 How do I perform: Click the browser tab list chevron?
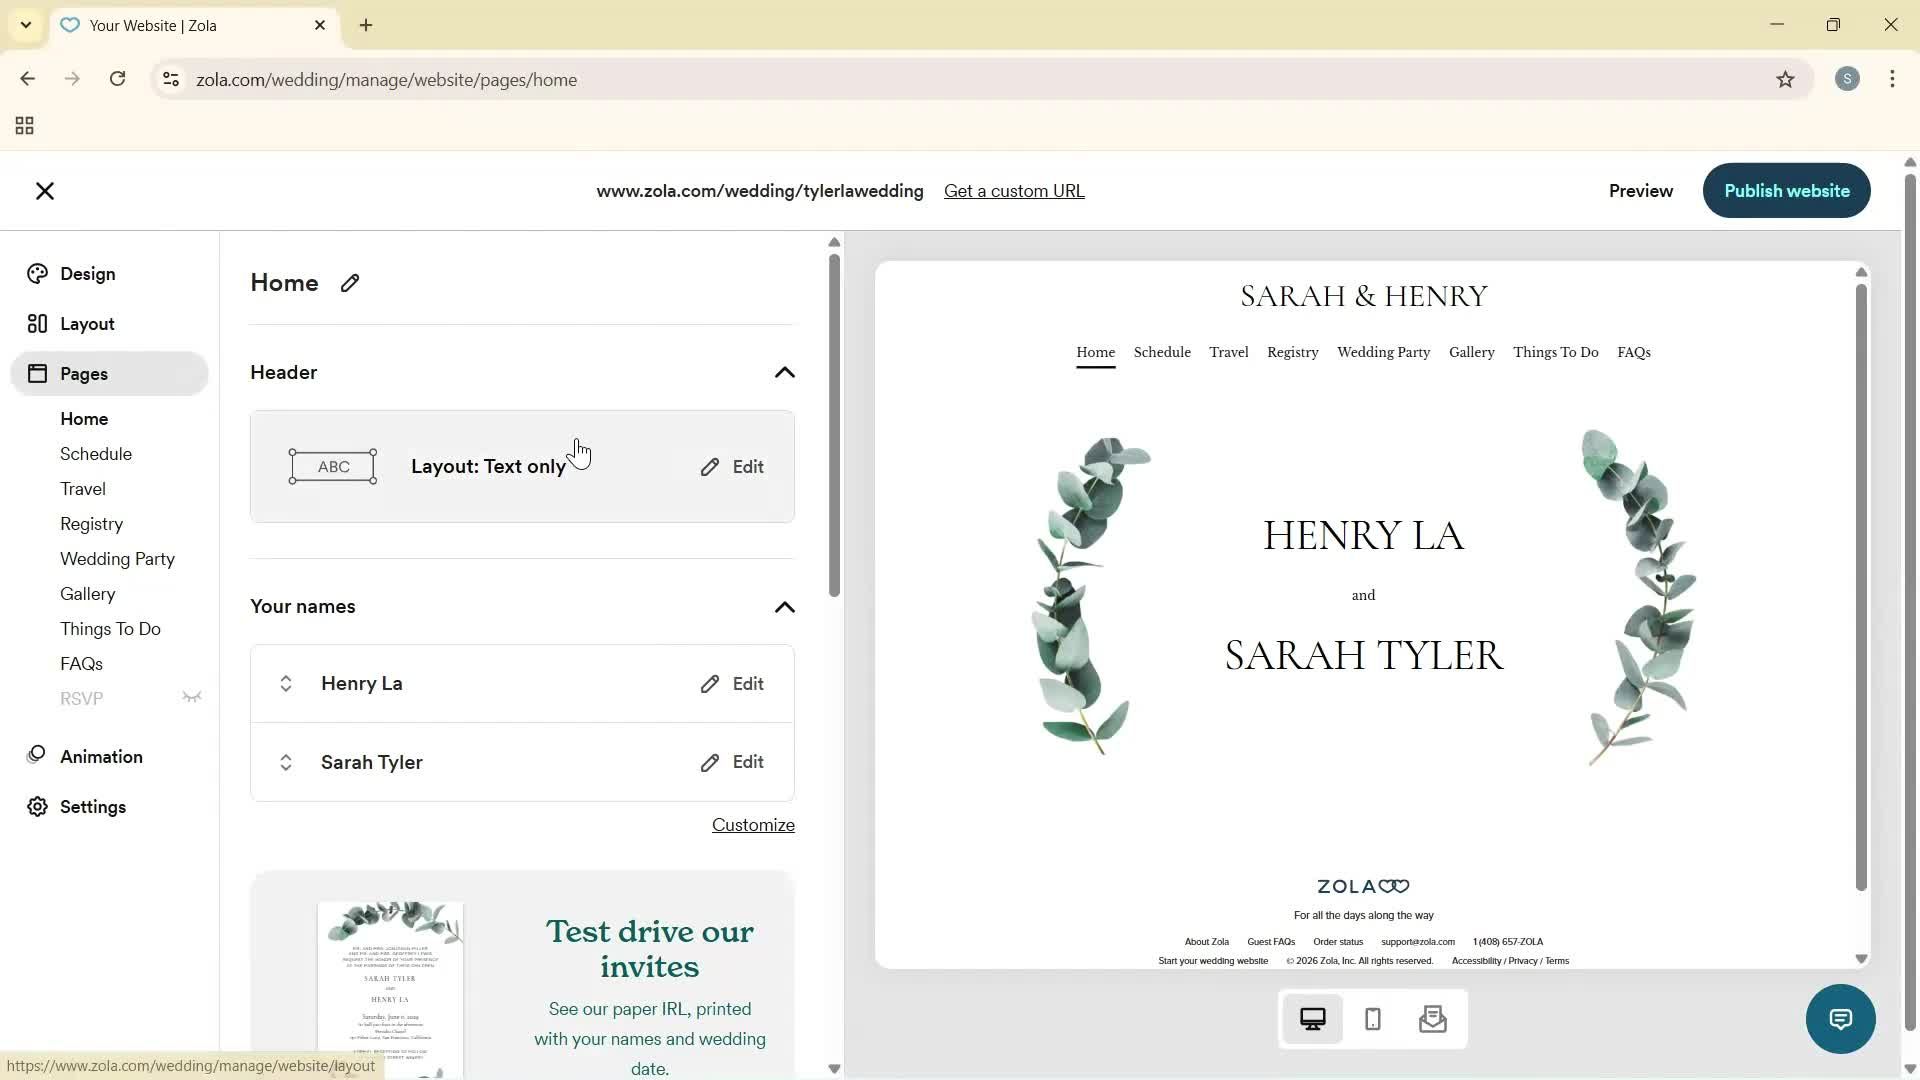pos(26,25)
